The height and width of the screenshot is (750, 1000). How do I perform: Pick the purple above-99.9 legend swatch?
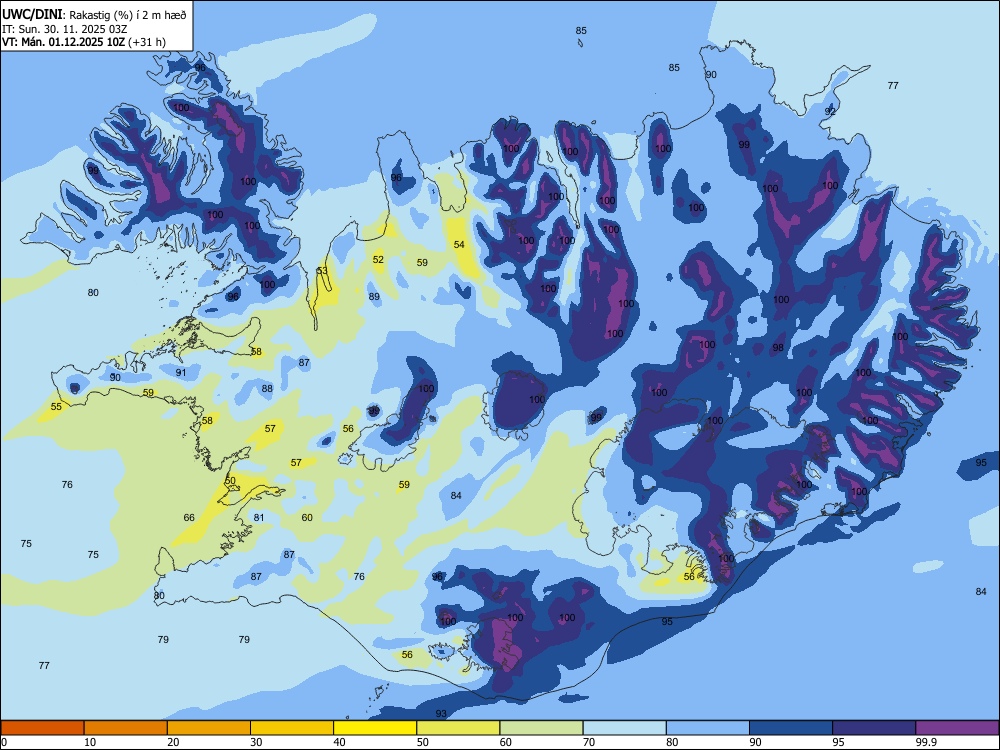coord(957,728)
